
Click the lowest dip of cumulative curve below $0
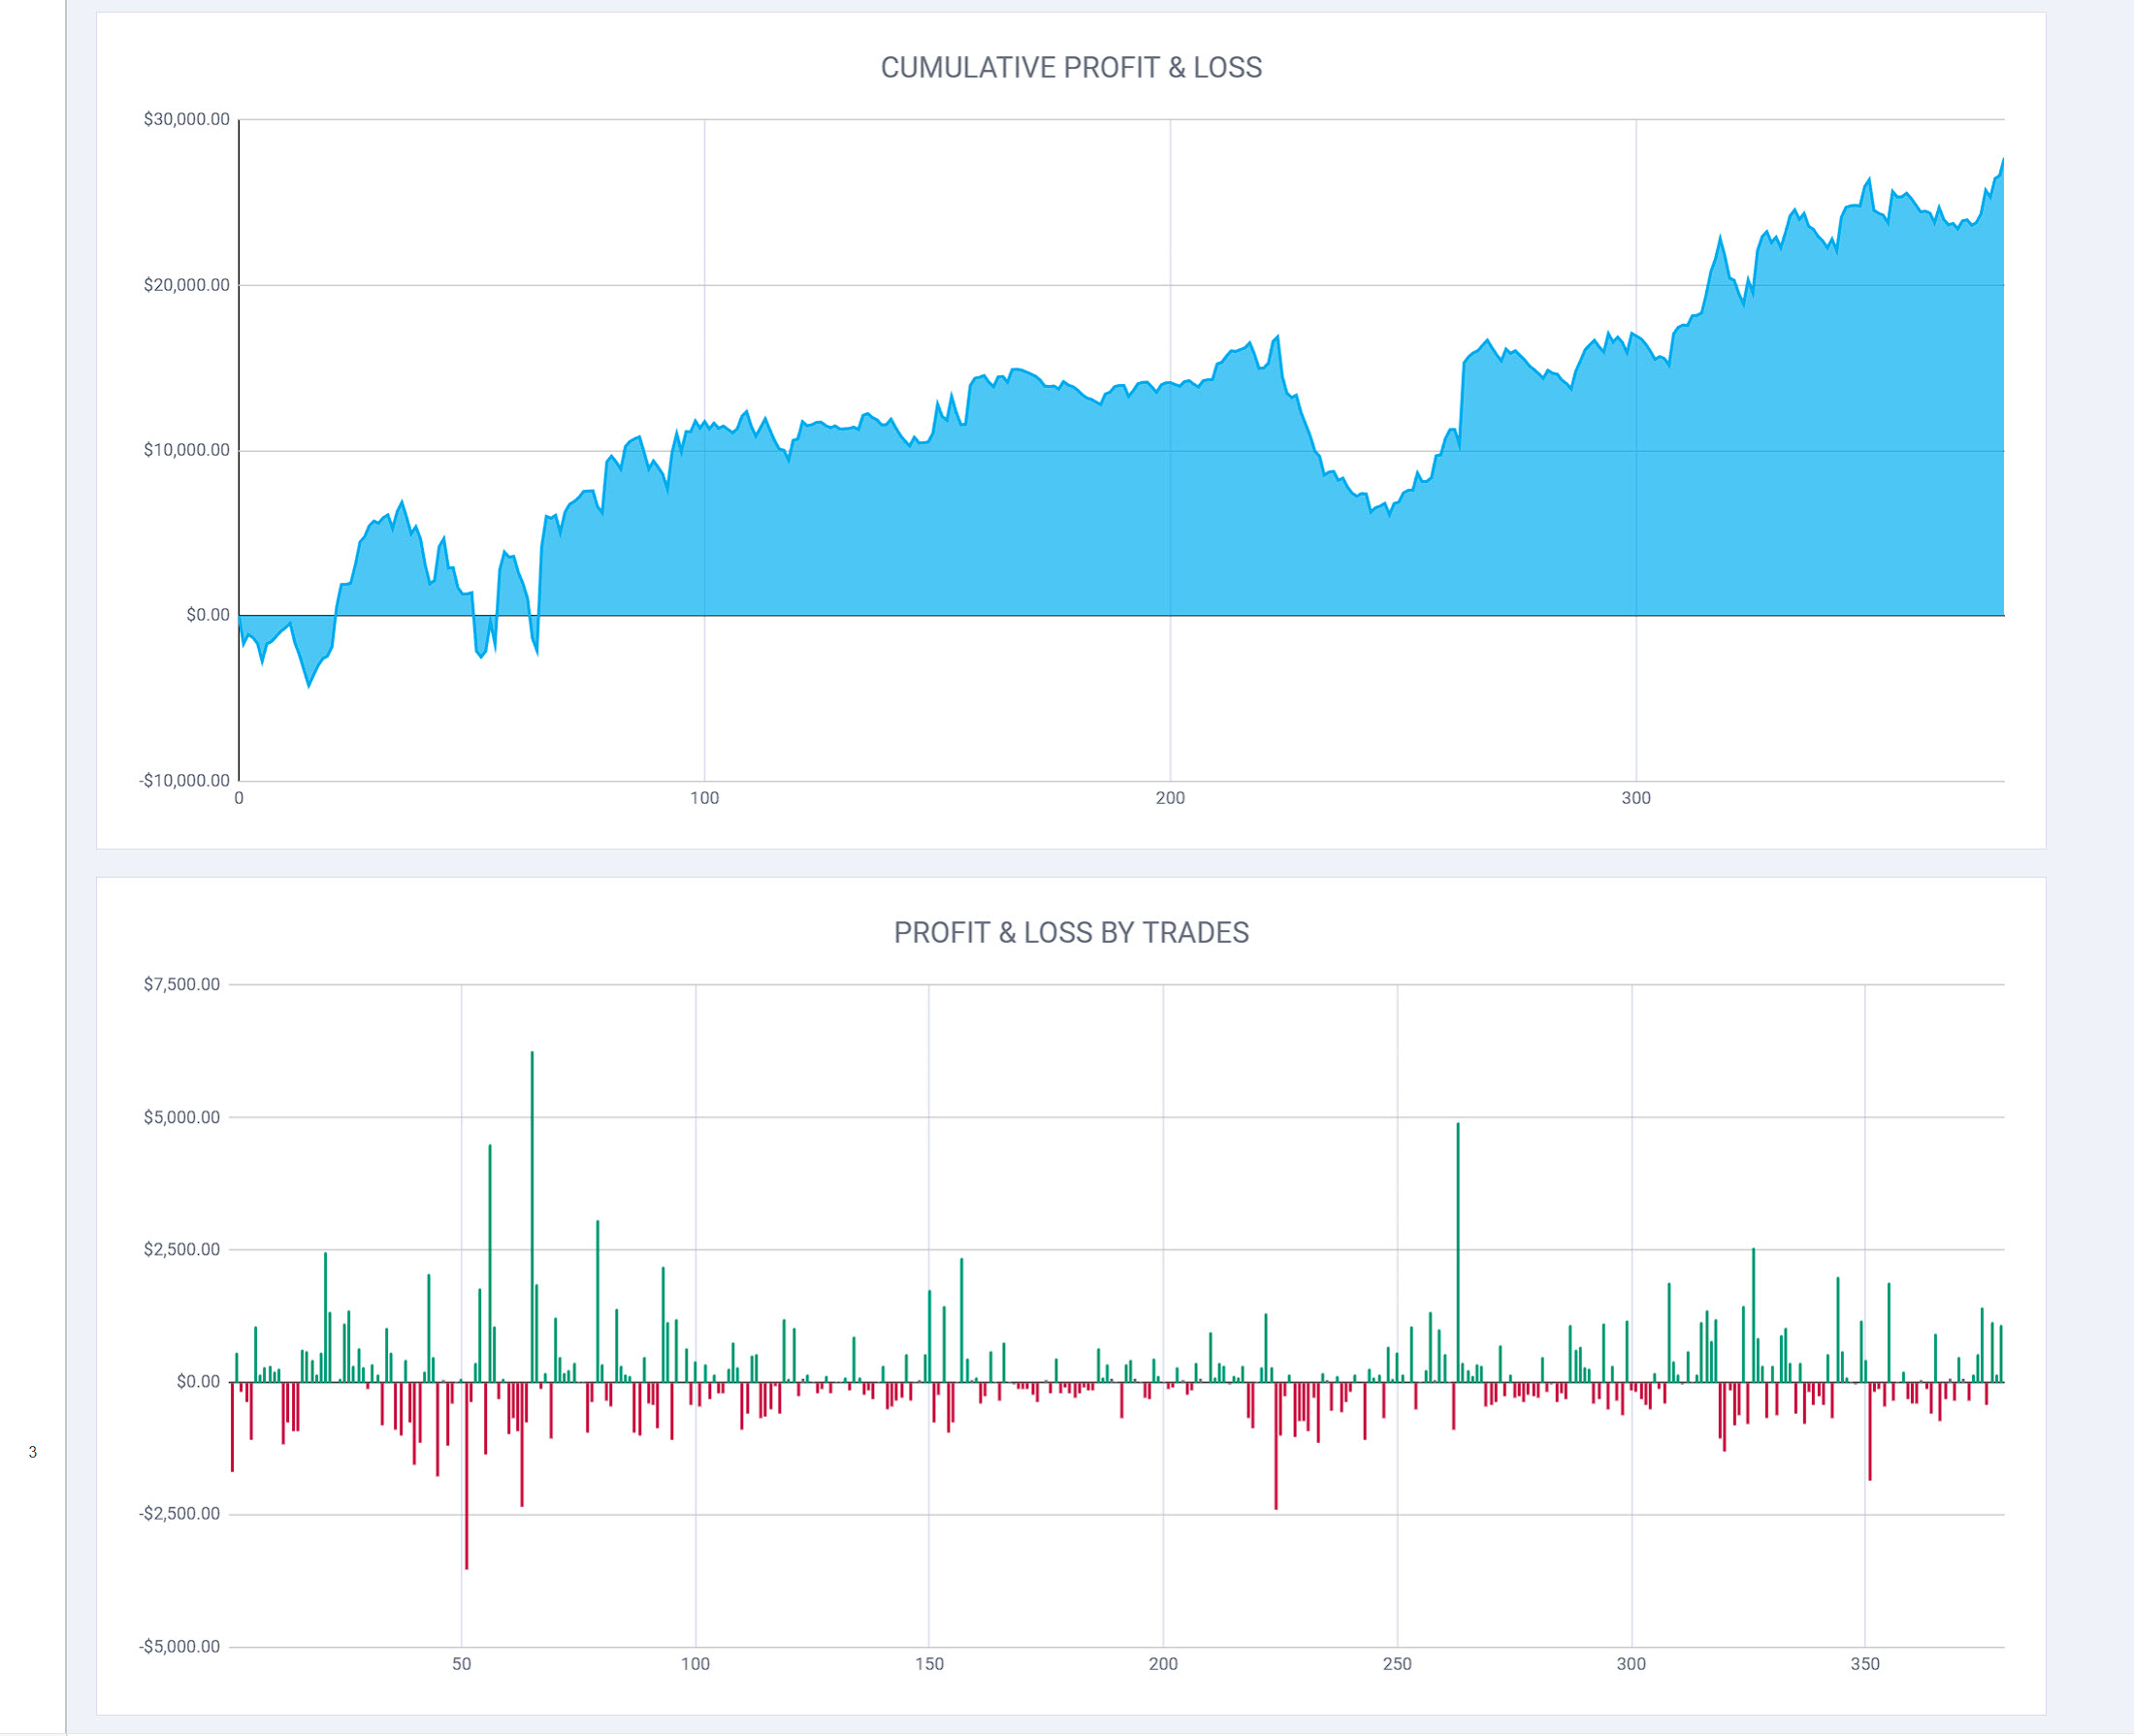point(309,685)
